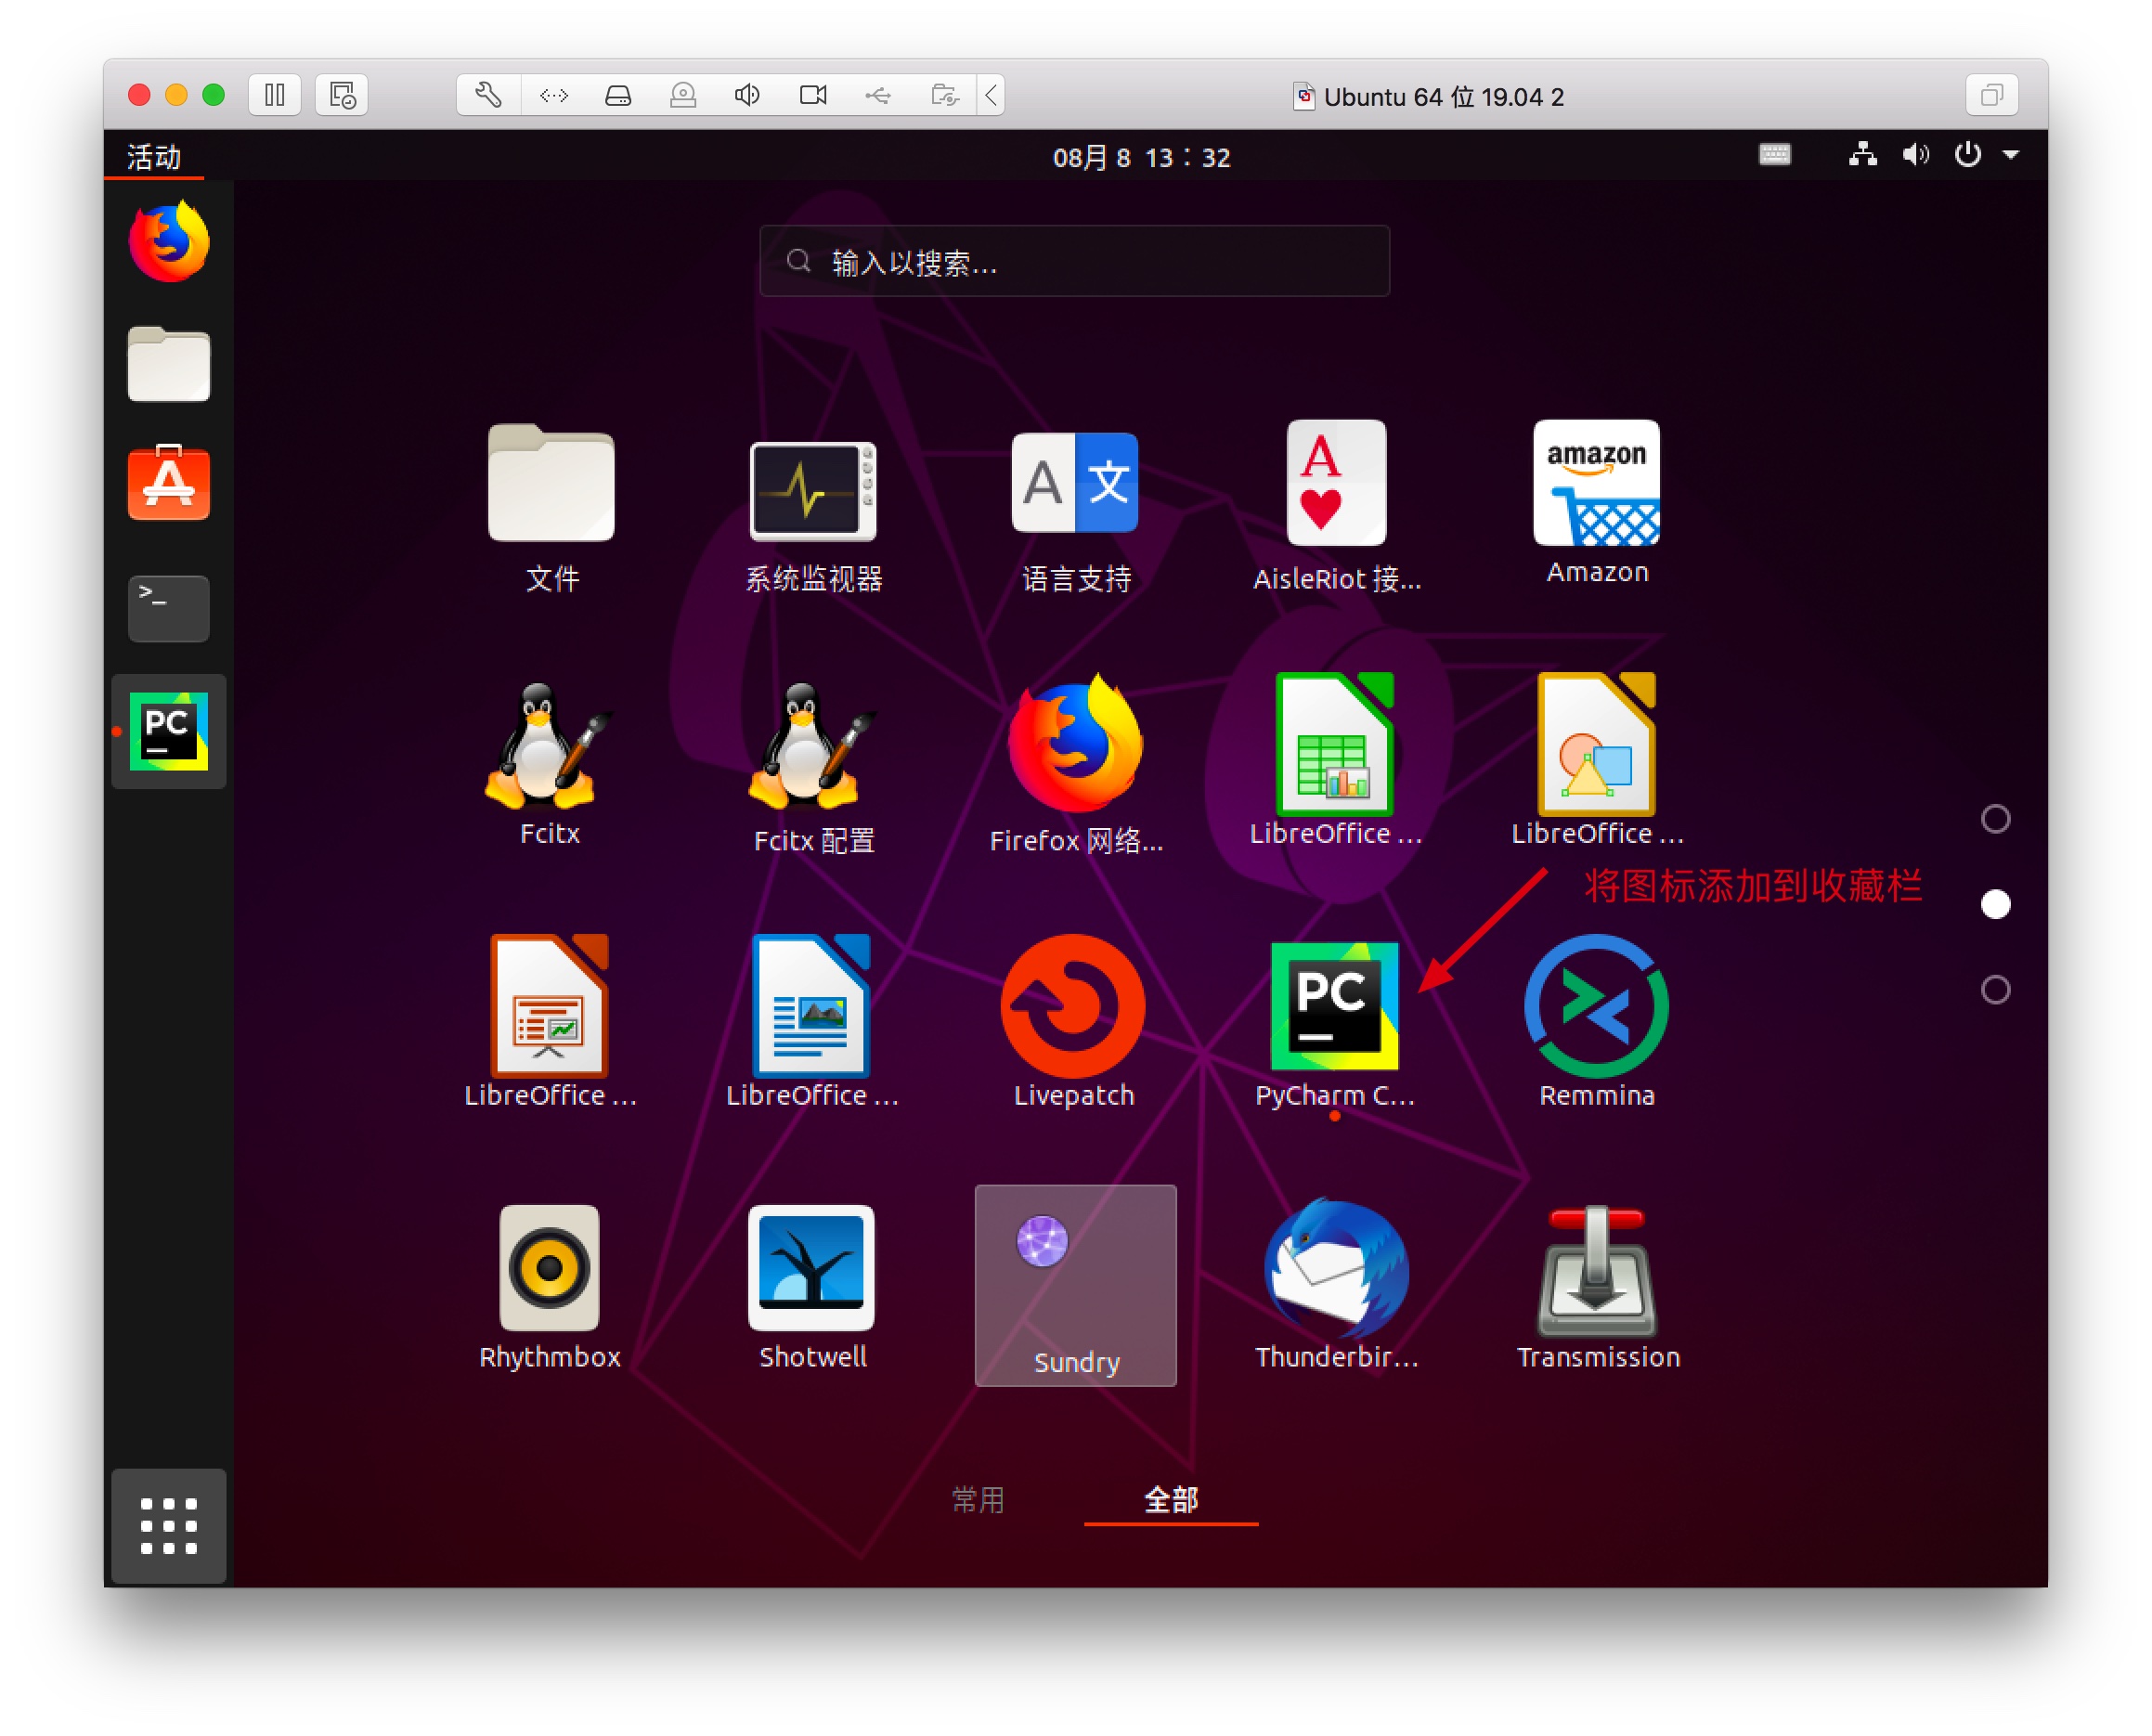Take a VM snapshot
The image size is (2152, 1736).
pyautogui.click(x=342, y=95)
